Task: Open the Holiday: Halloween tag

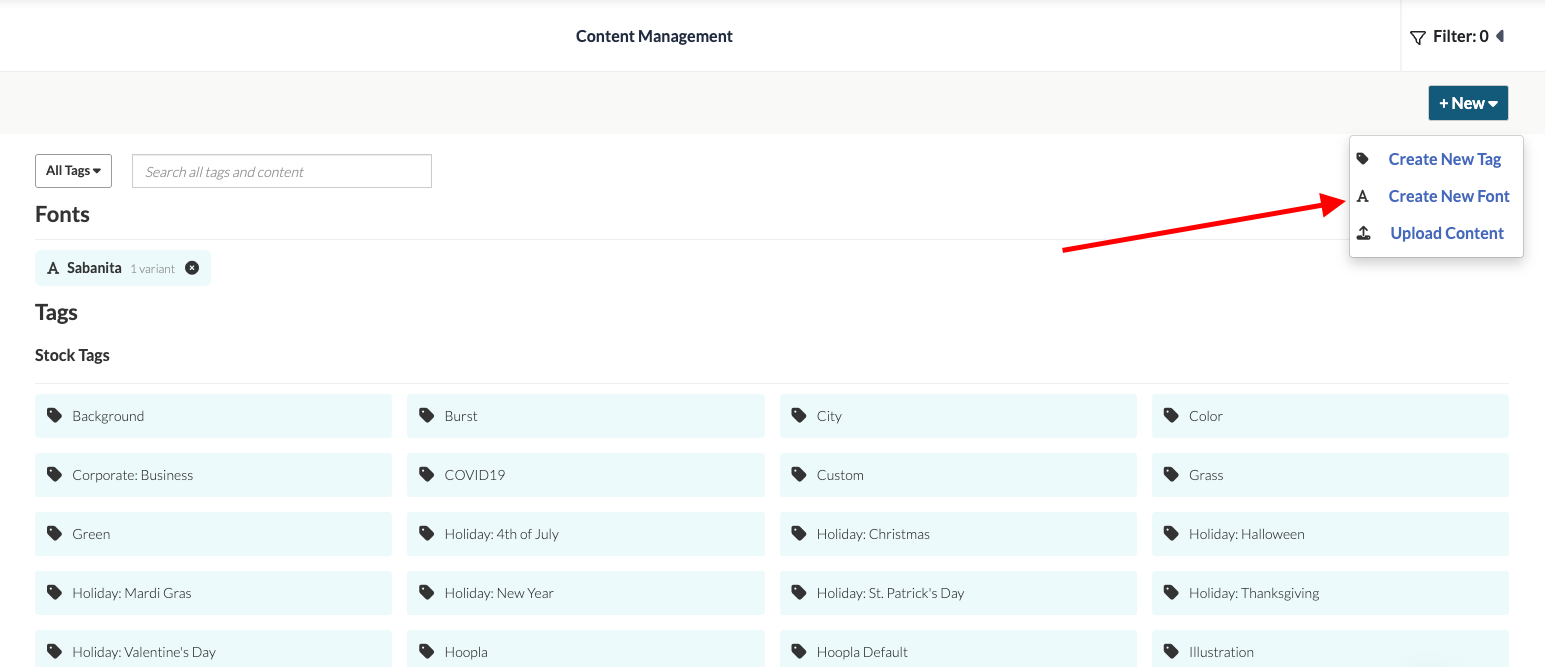Action: pos(1330,534)
